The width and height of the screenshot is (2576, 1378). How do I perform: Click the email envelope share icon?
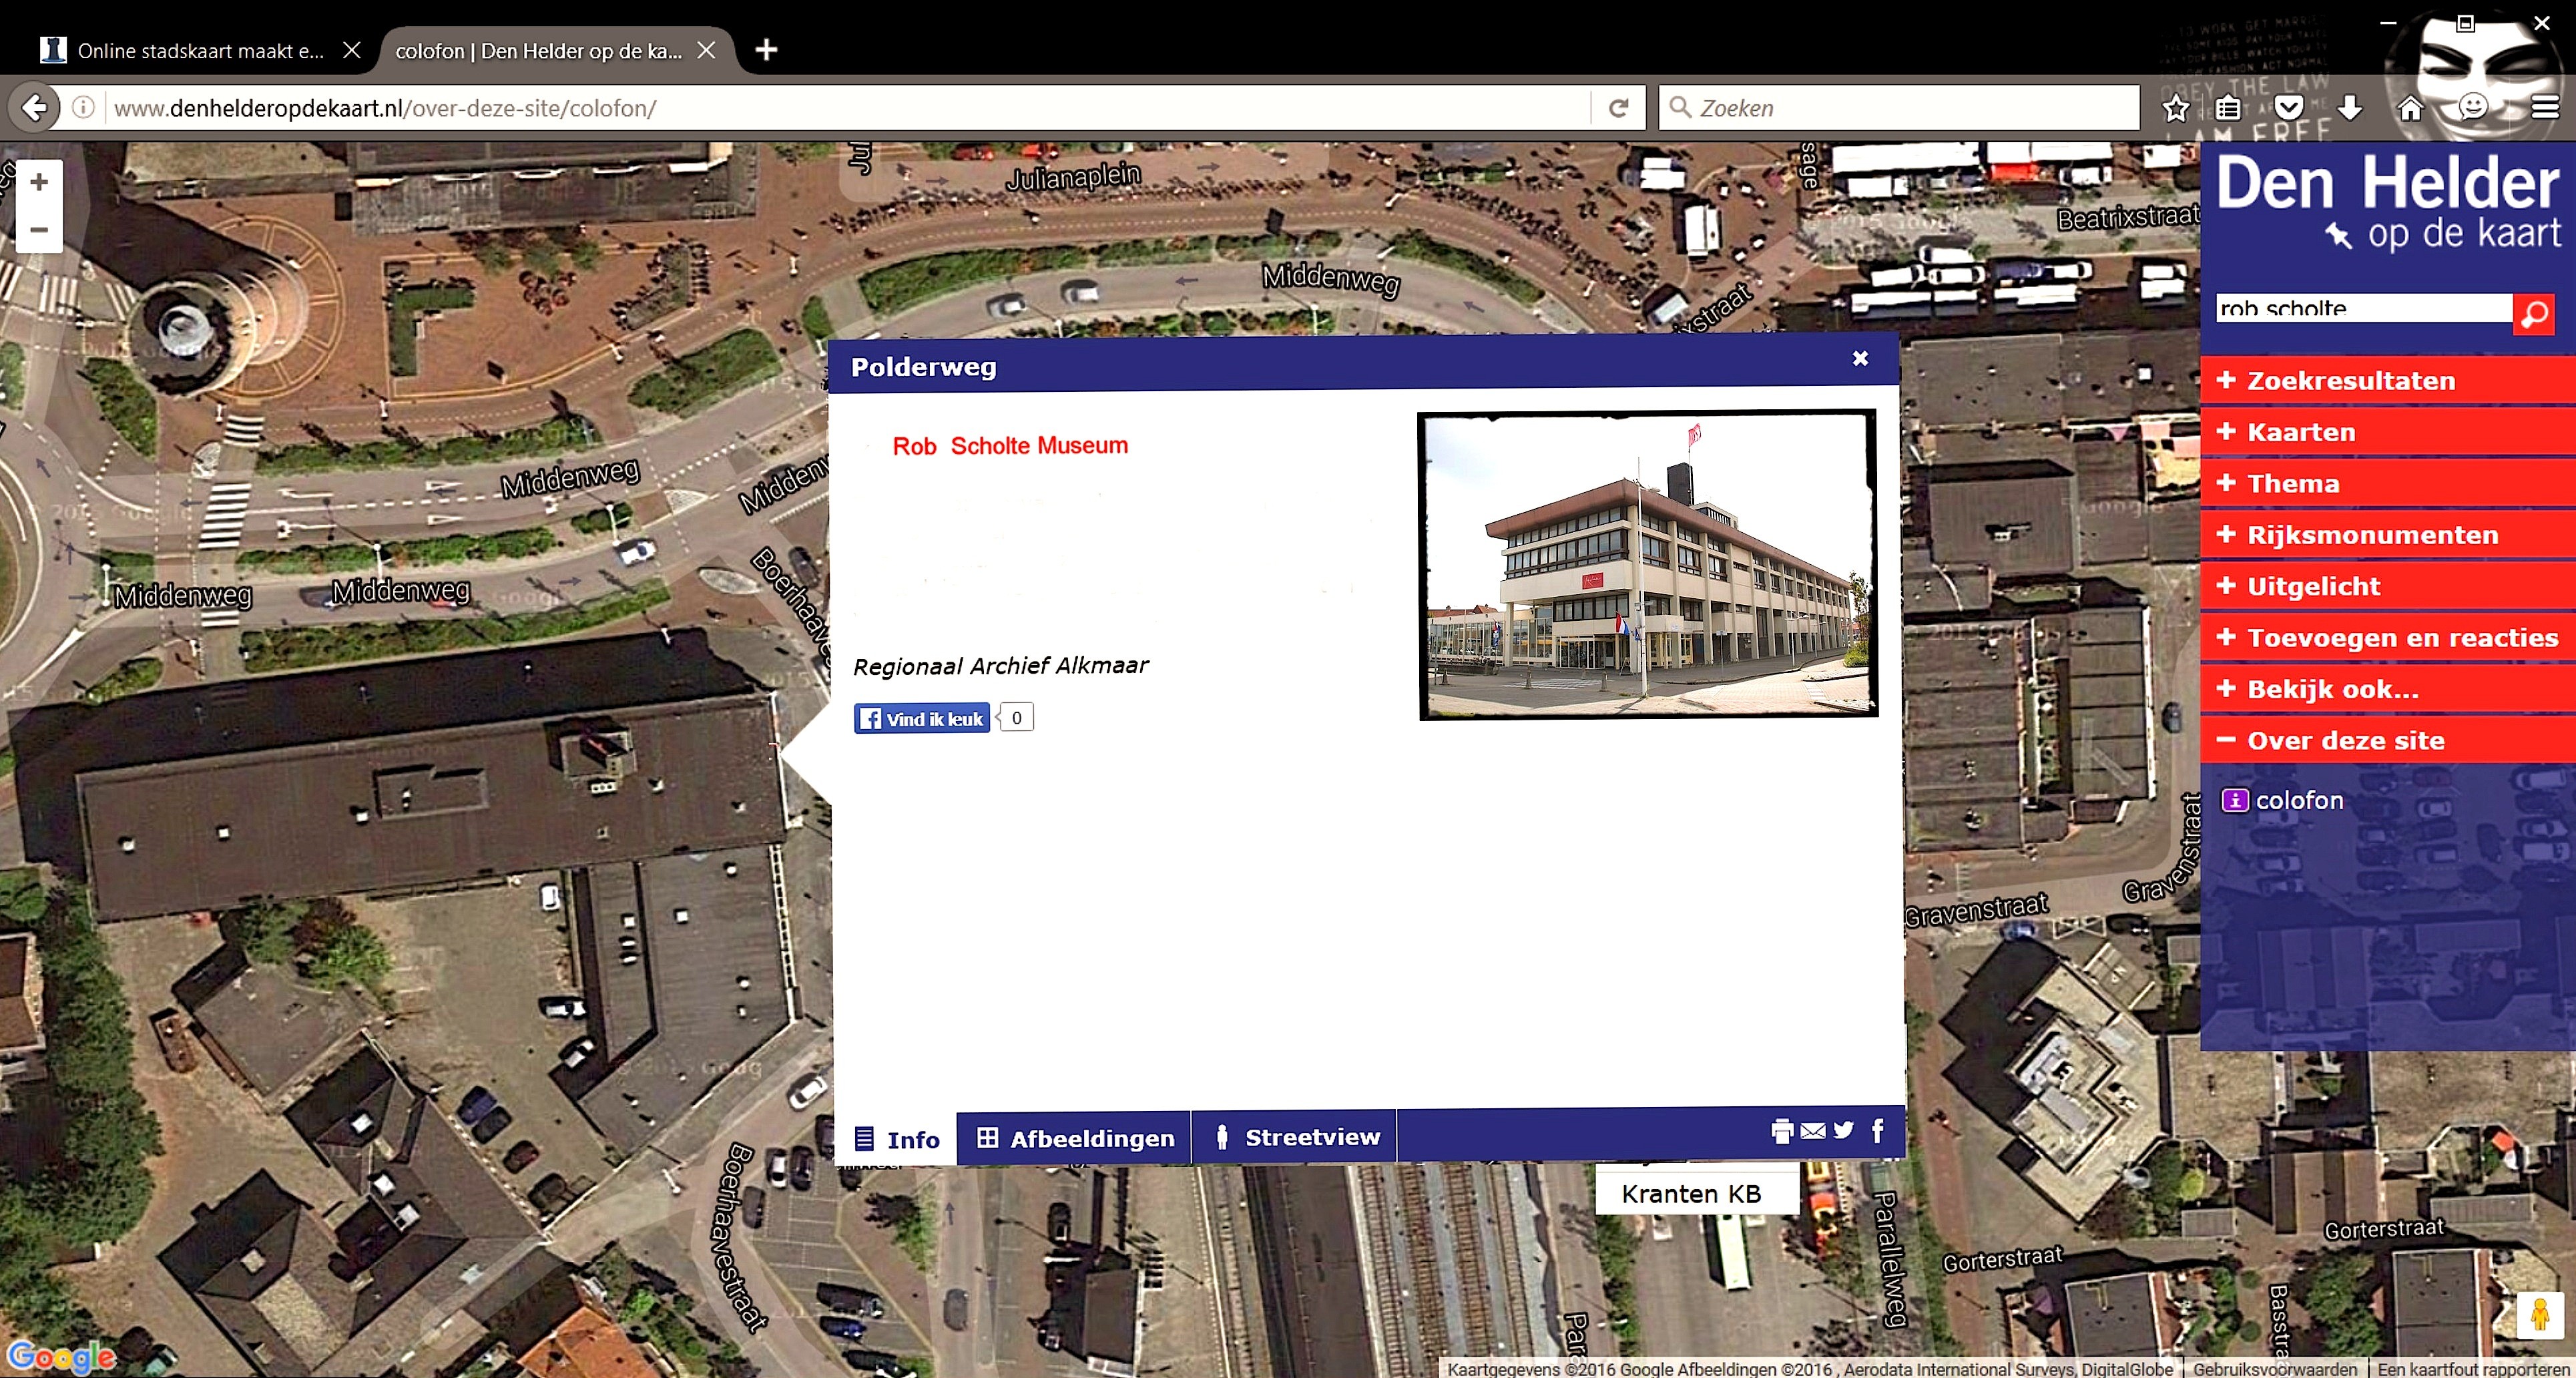[1812, 1131]
